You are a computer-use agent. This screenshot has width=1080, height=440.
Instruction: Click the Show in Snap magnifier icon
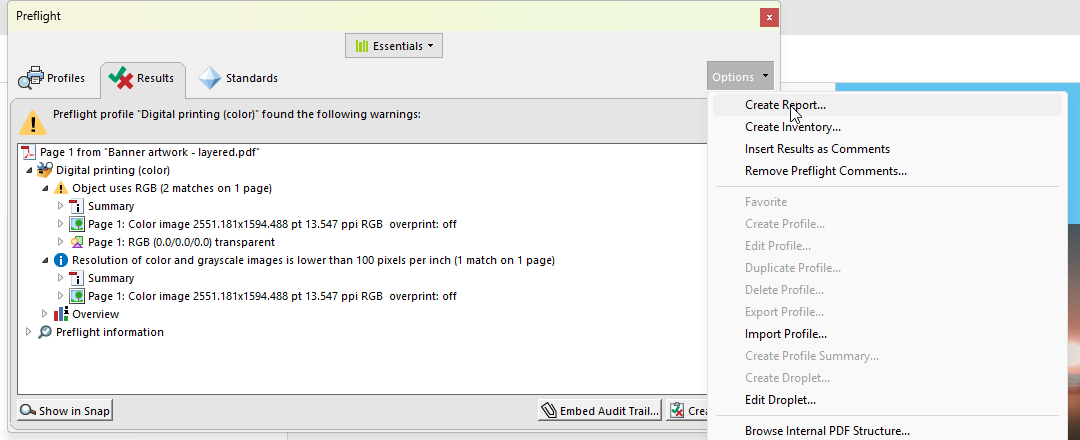click(x=28, y=411)
